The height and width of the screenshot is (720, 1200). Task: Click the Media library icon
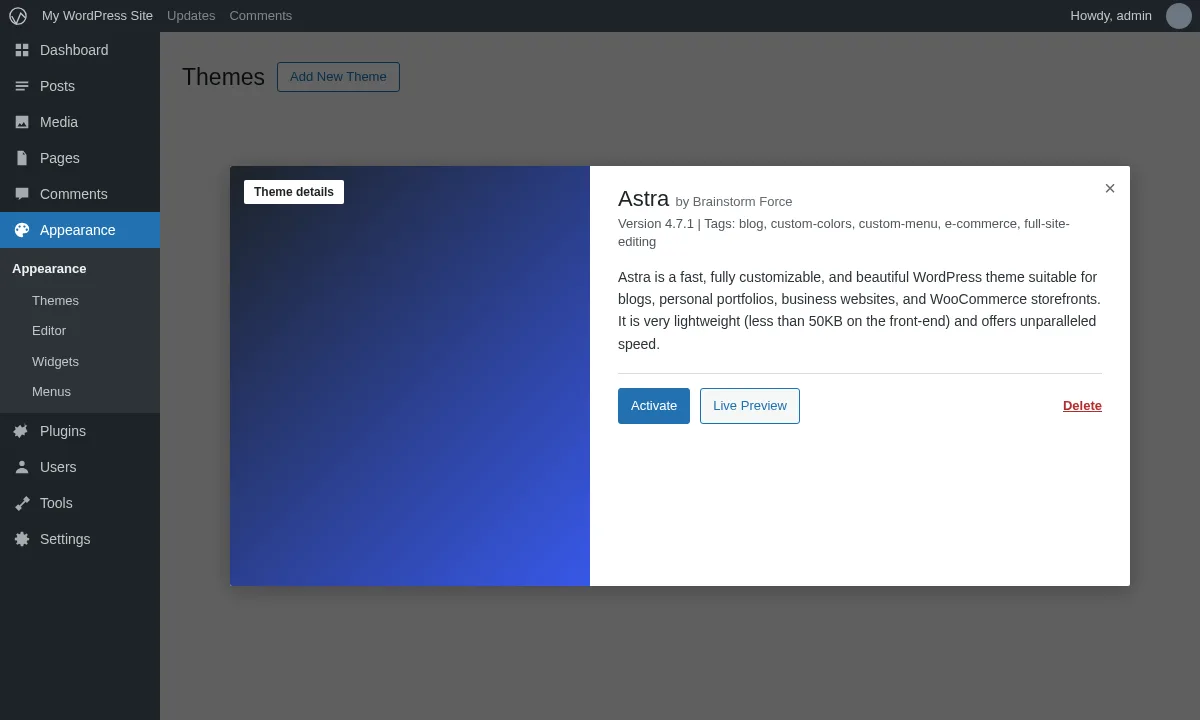pyautogui.click(x=22, y=122)
